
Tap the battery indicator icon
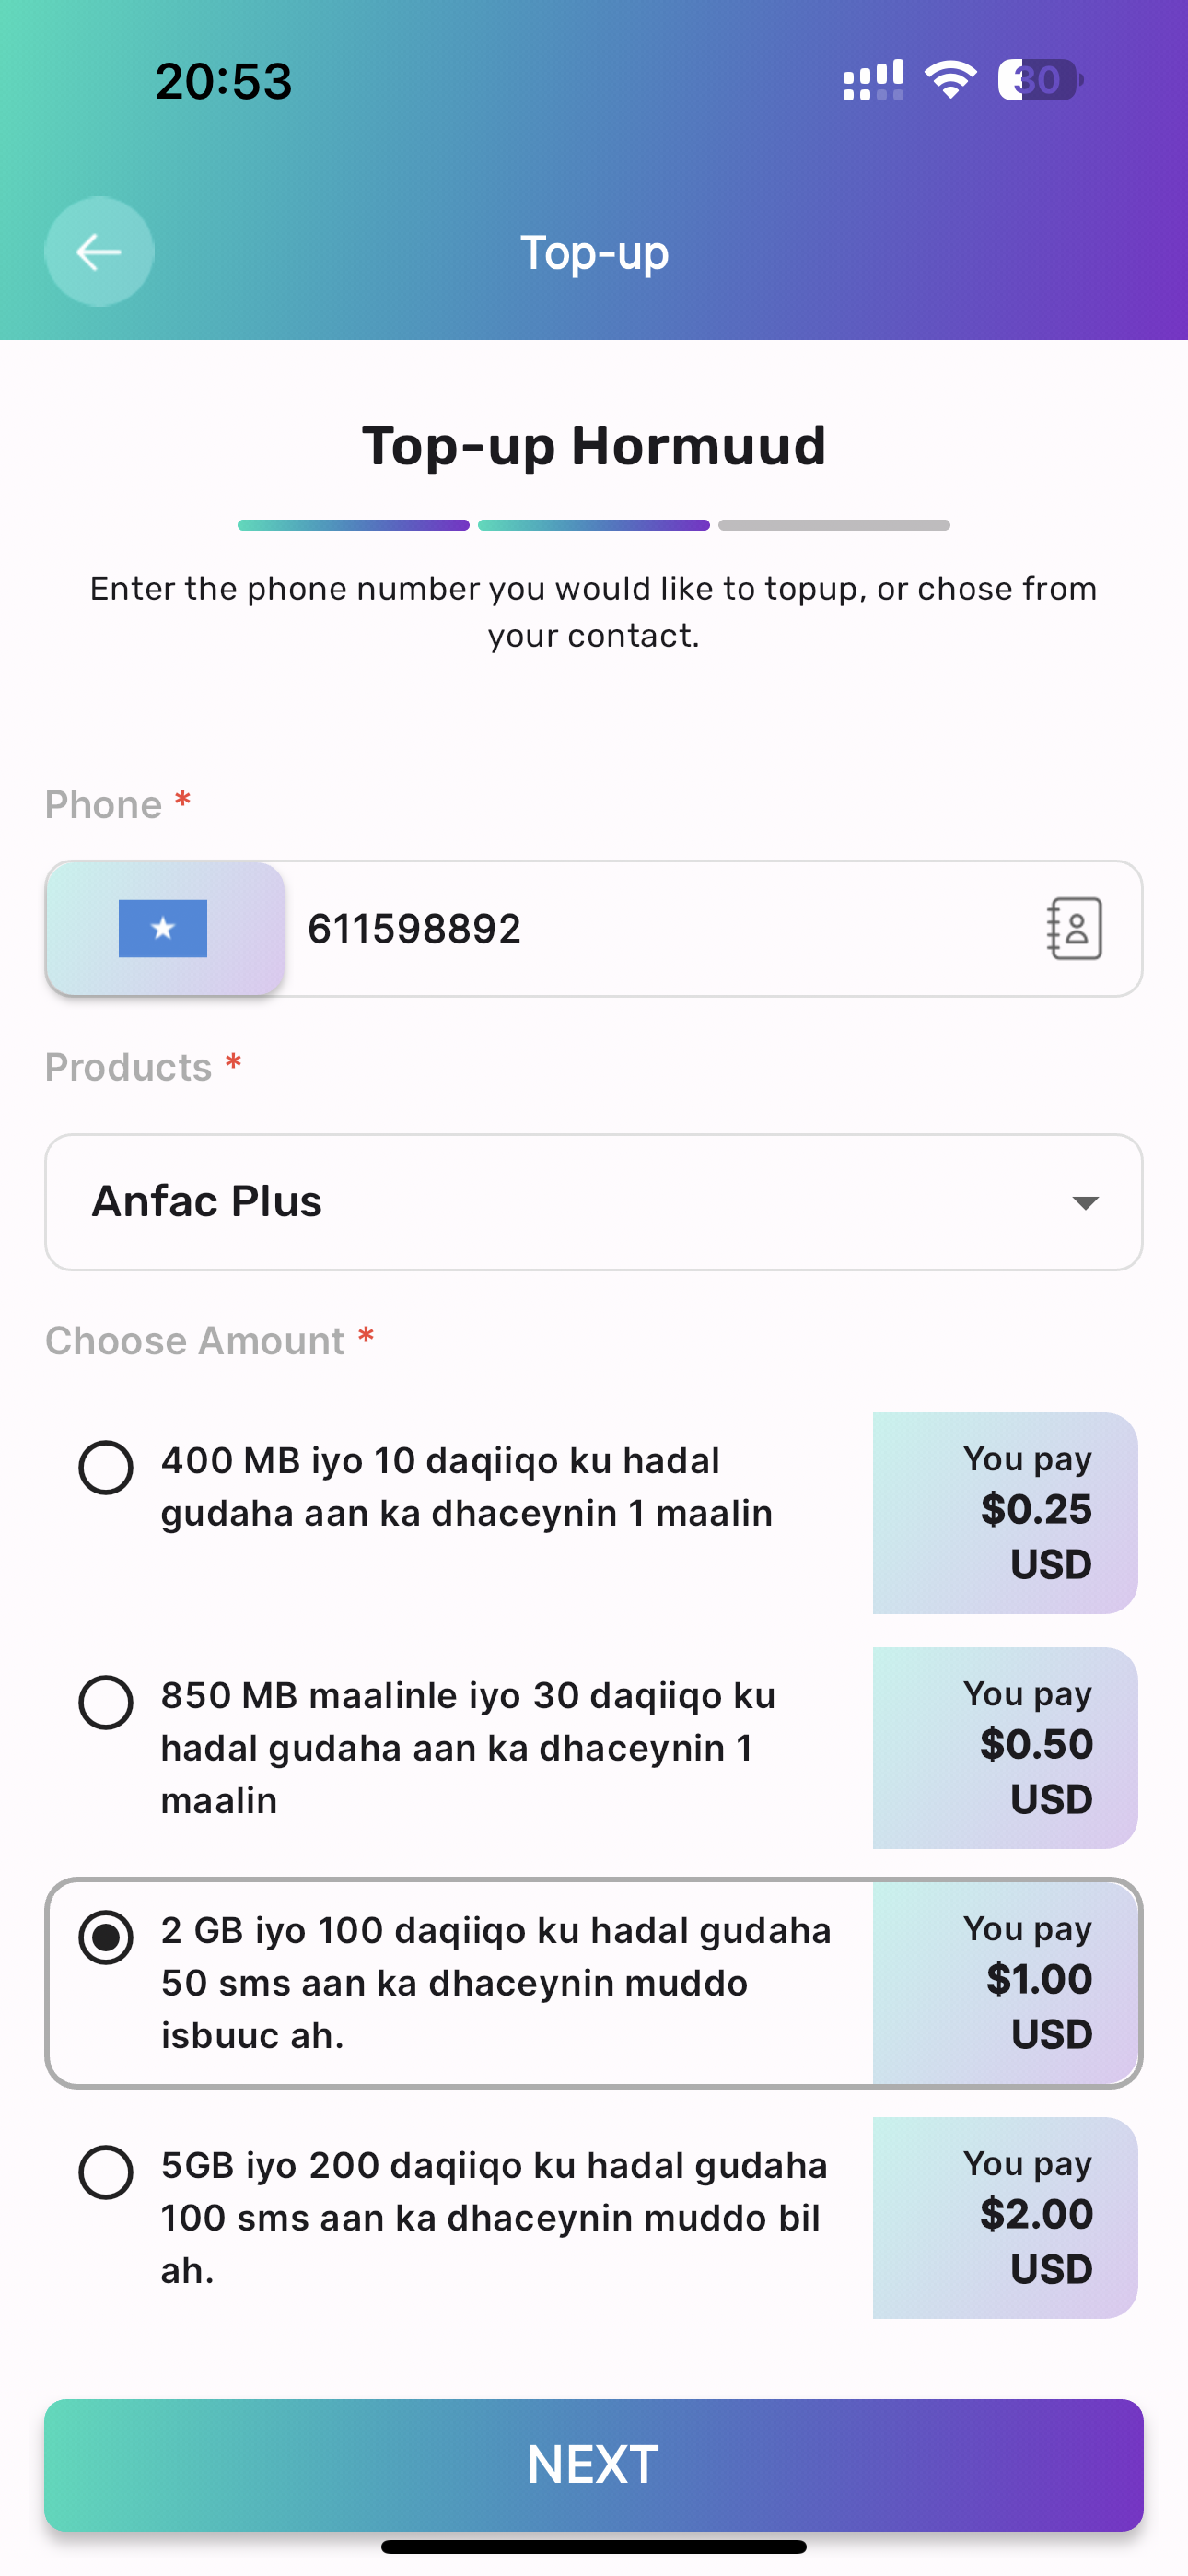(x=1040, y=80)
